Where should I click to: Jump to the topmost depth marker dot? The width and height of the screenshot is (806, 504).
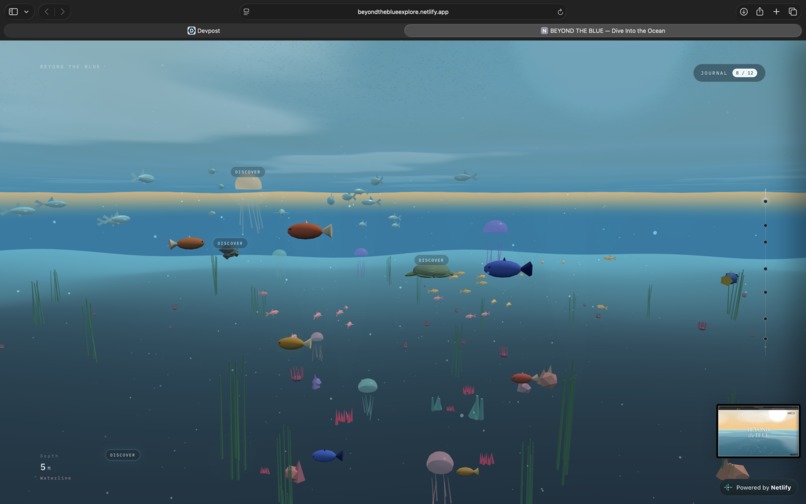pyautogui.click(x=765, y=201)
